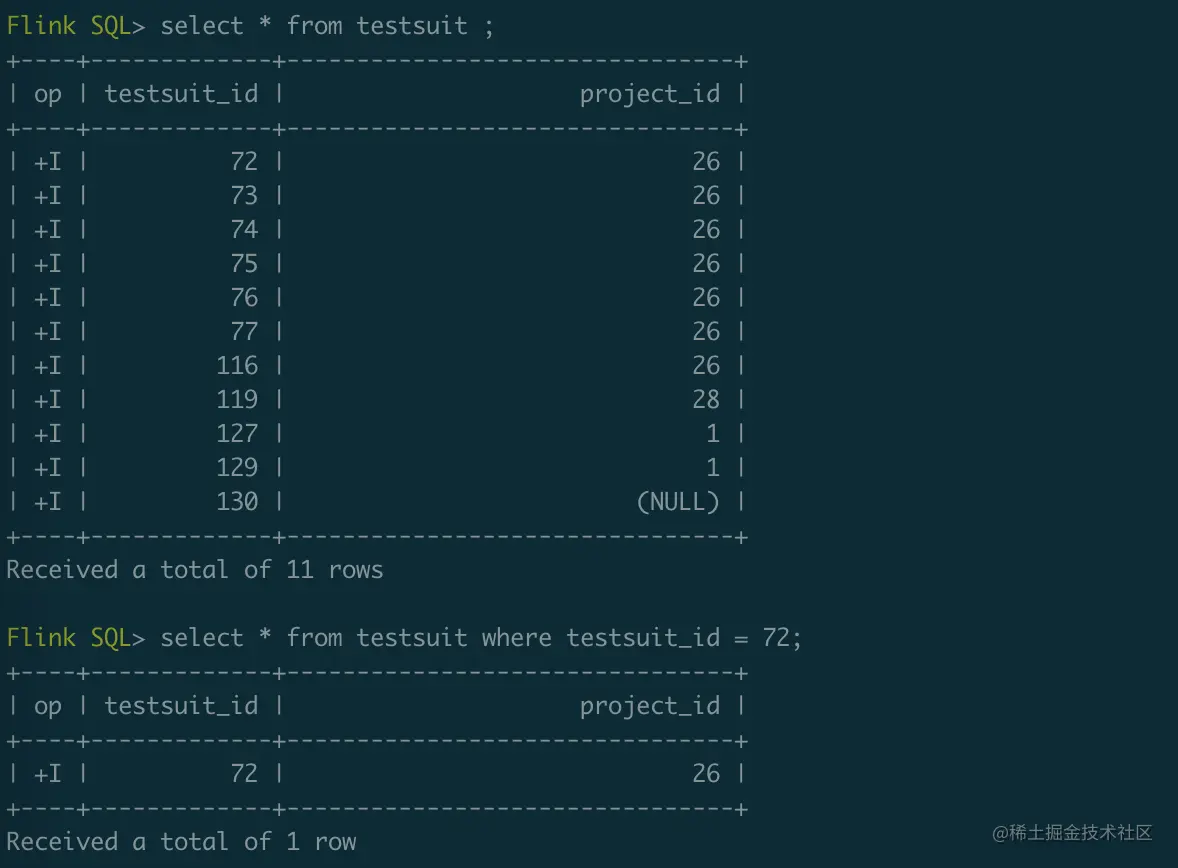Click the project_id header in the second result table
The width and height of the screenshot is (1178, 868).
pyautogui.click(x=649, y=706)
